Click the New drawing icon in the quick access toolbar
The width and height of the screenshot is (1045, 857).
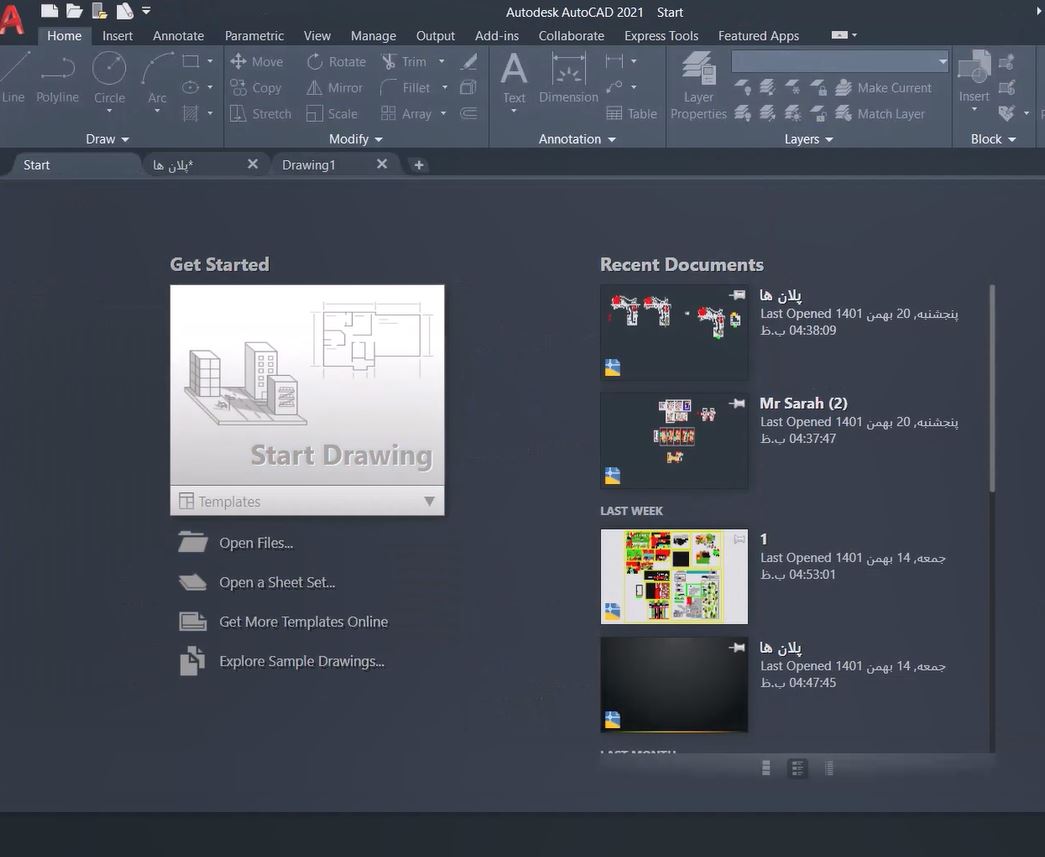49,11
